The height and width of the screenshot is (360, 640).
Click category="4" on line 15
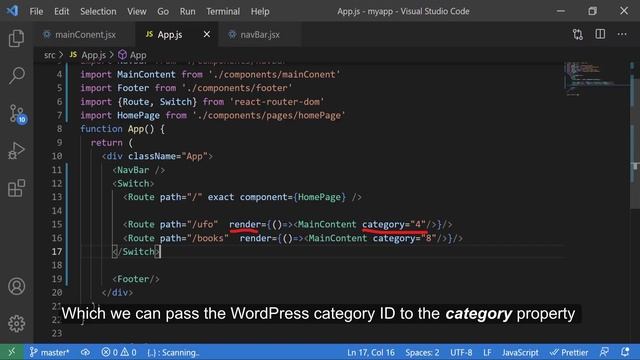click(x=394, y=224)
